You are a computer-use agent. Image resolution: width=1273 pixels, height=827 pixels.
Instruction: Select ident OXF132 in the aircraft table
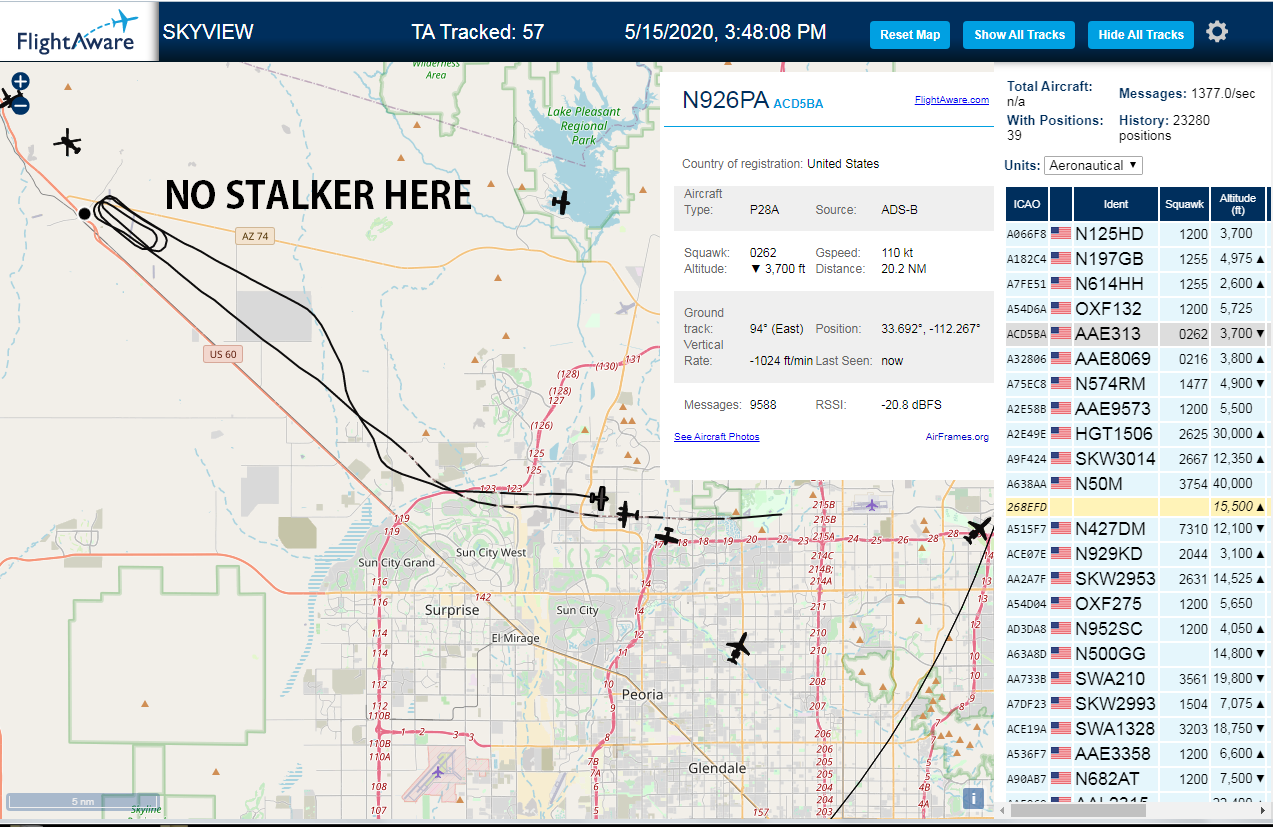1108,309
